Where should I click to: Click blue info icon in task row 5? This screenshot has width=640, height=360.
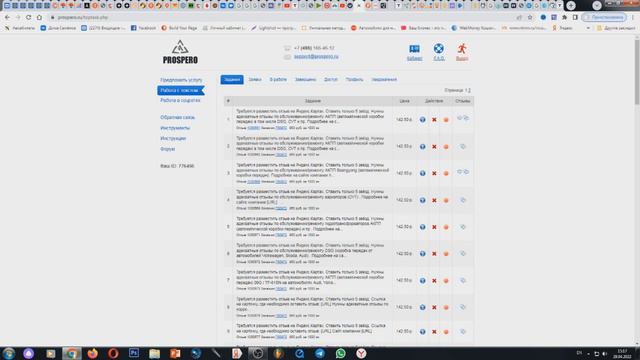[422, 227]
